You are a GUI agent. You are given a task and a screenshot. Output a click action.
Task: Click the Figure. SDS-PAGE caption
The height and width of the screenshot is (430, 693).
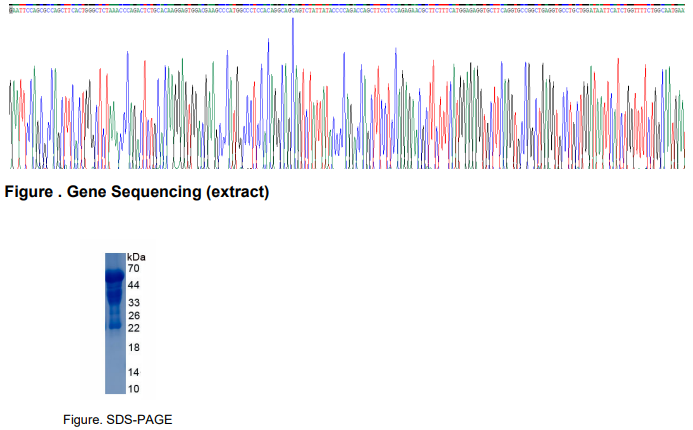click(x=118, y=419)
